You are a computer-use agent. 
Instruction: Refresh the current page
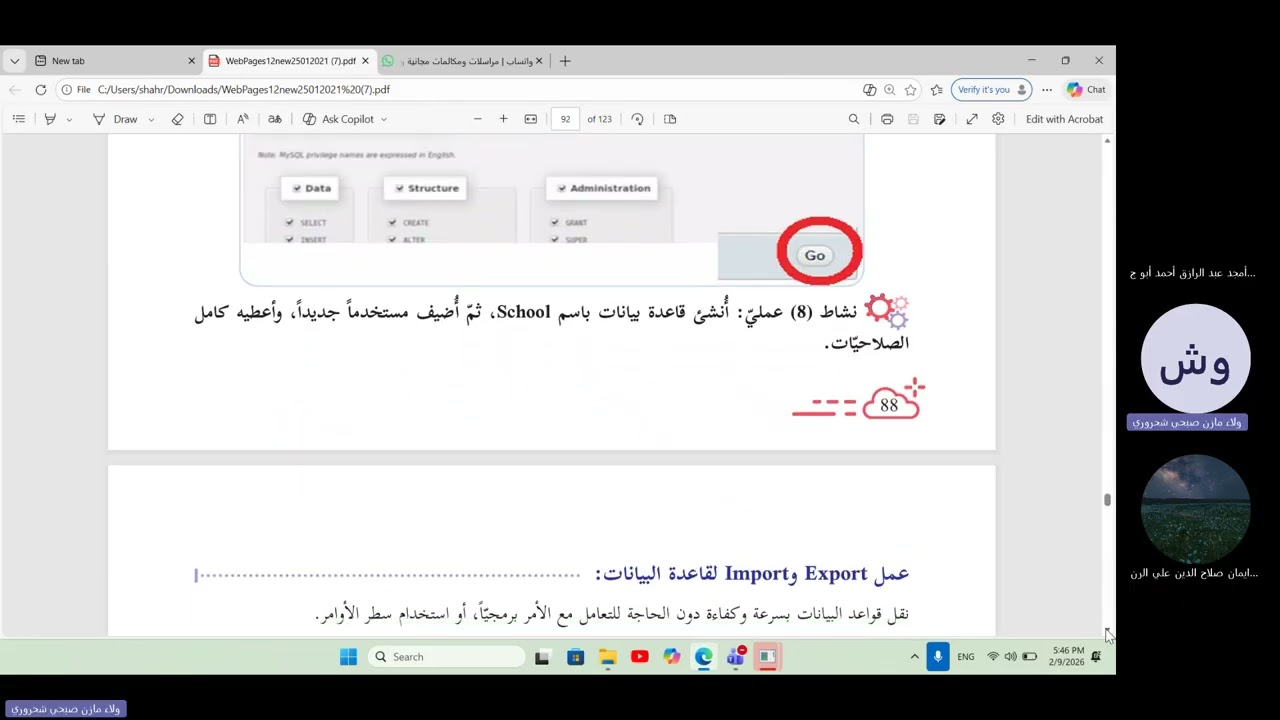40,89
